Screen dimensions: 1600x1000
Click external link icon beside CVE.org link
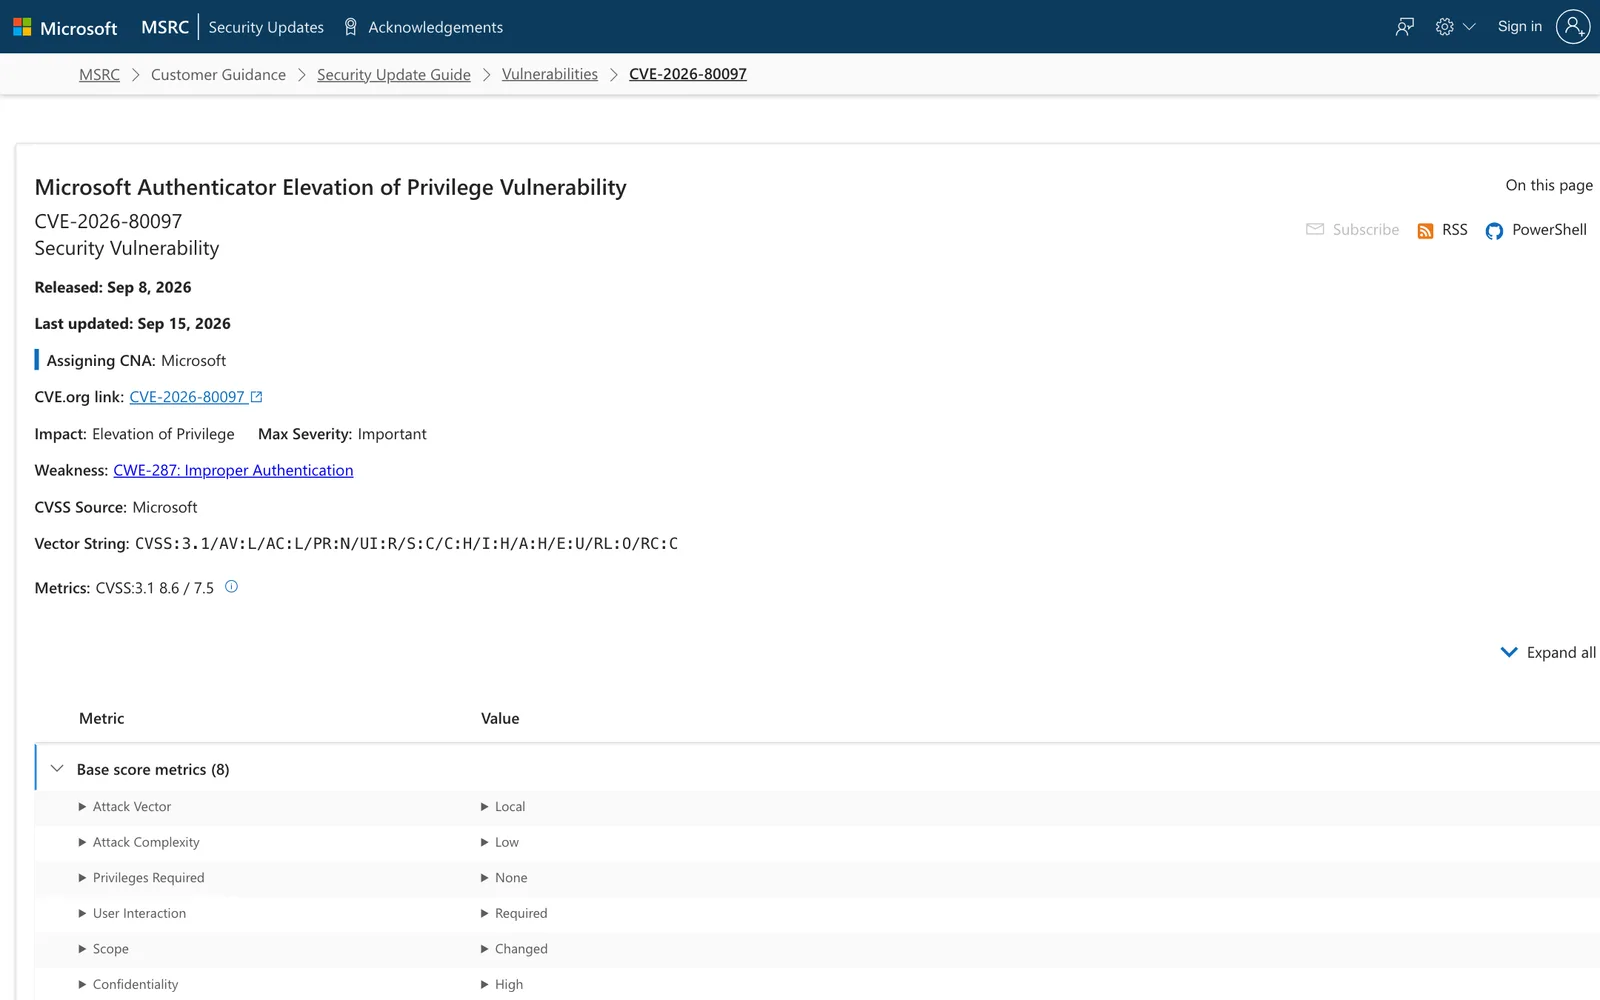pos(256,397)
